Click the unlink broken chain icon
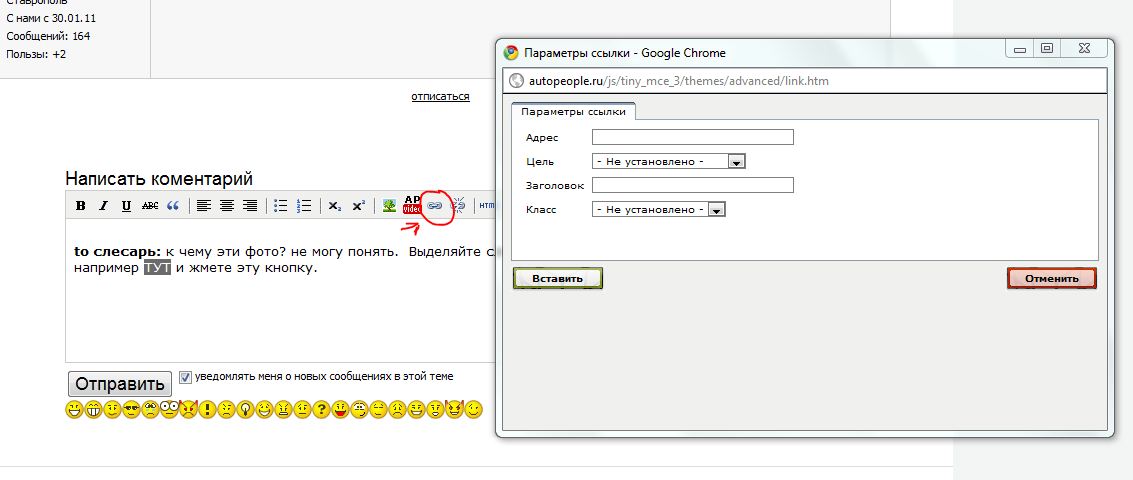This screenshot has width=1133, height=480. (x=458, y=206)
